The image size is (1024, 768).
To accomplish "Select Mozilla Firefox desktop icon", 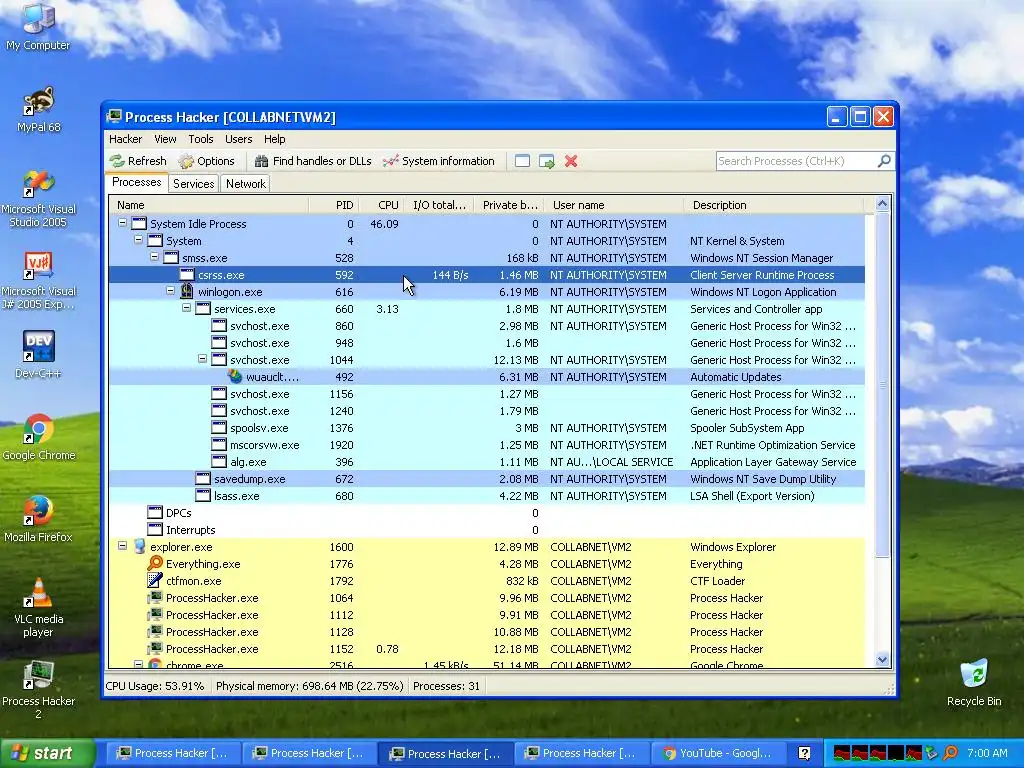I will (x=38, y=519).
